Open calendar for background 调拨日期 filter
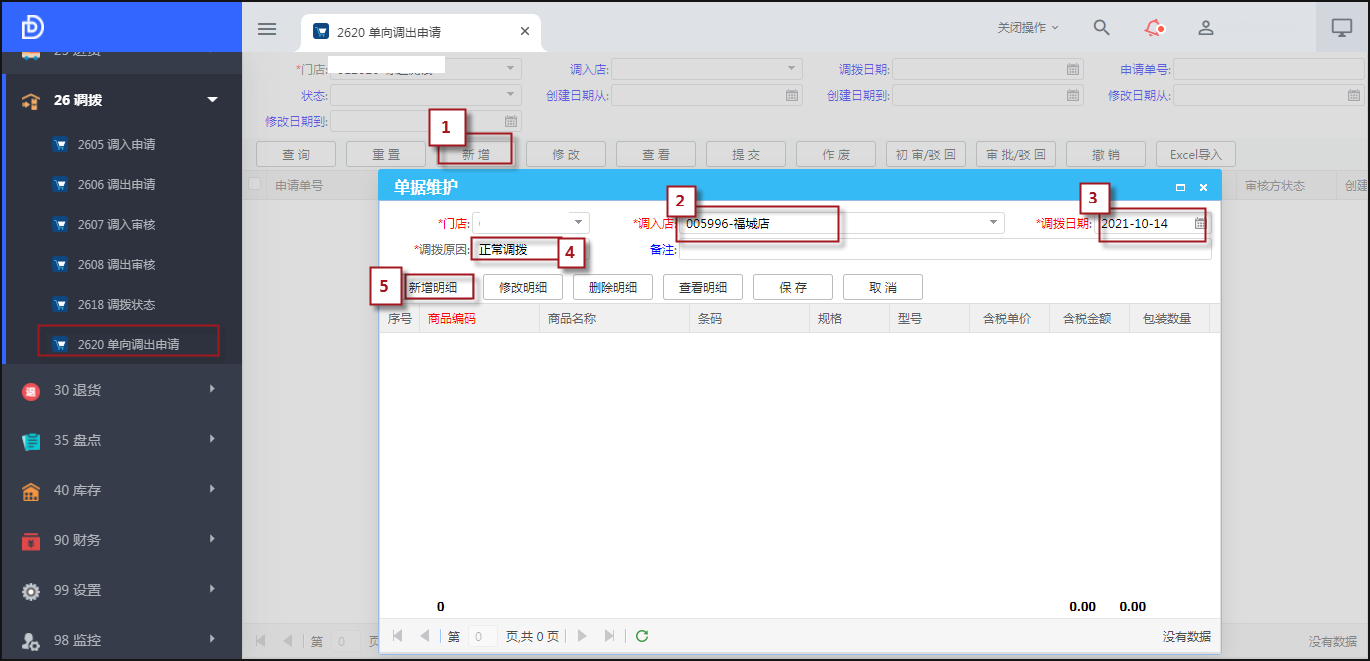Screen dimensions: 1370x661 [x=1072, y=69]
